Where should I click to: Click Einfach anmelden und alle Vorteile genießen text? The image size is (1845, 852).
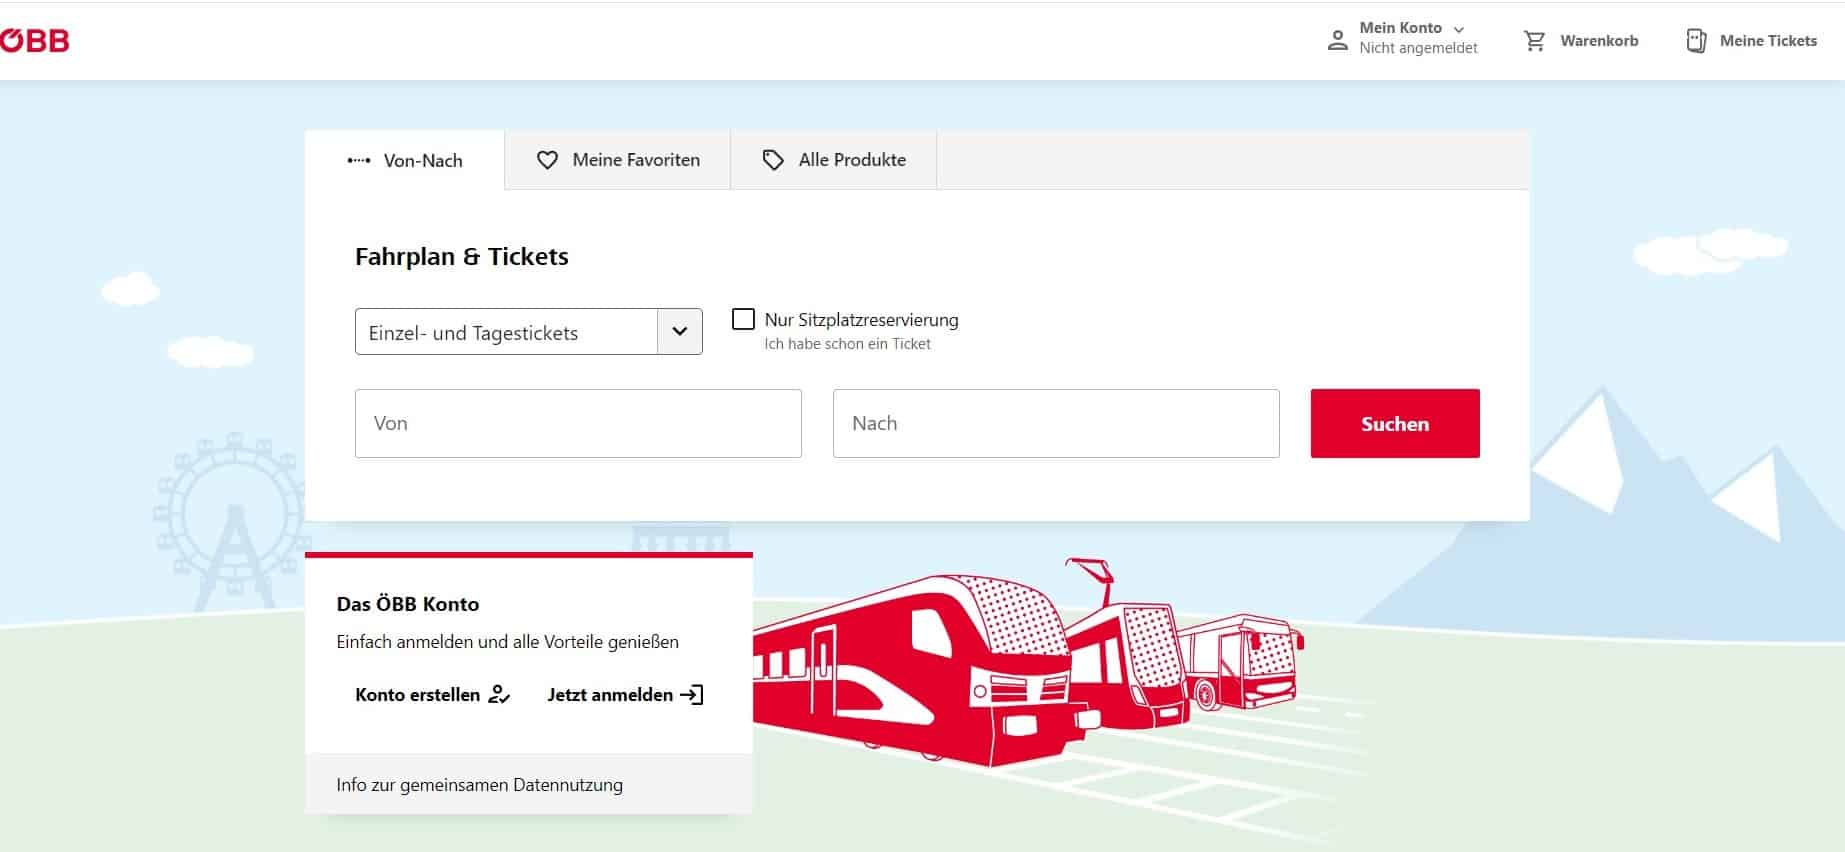pyautogui.click(x=508, y=642)
